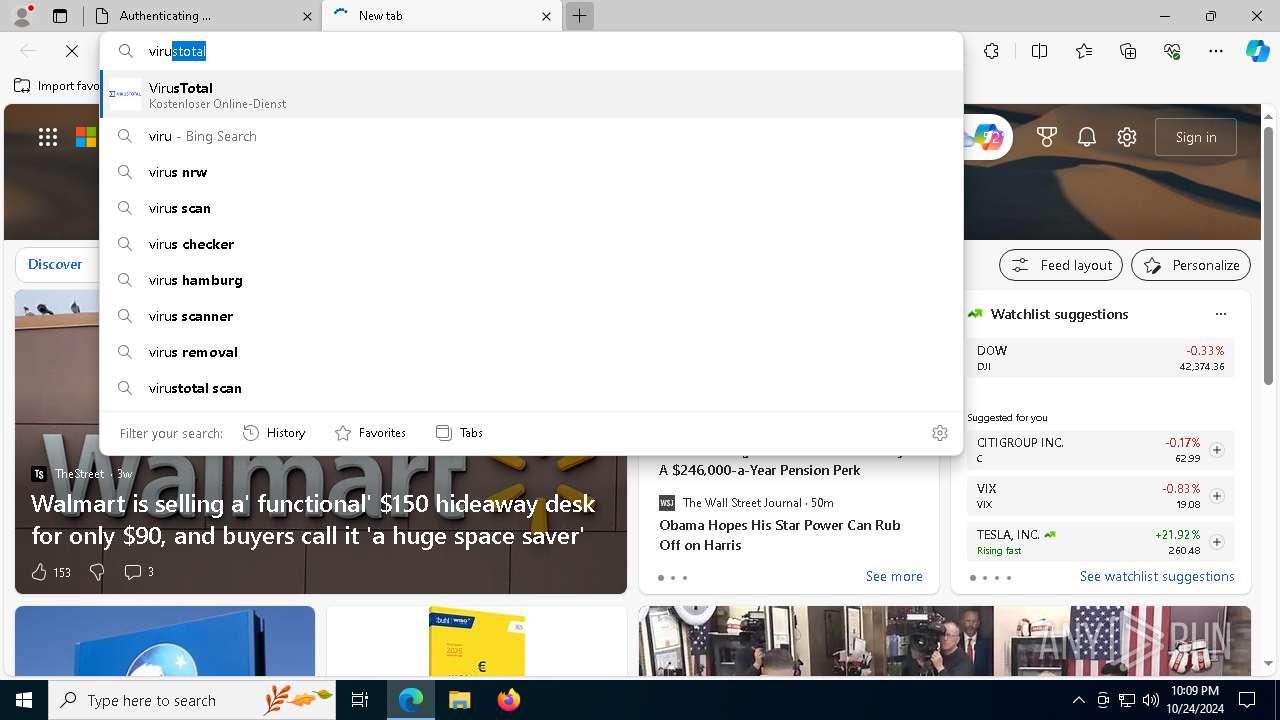This screenshot has height=720, width=1280.
Task: Filter search suggestions by Favorites
Action: [x=370, y=433]
